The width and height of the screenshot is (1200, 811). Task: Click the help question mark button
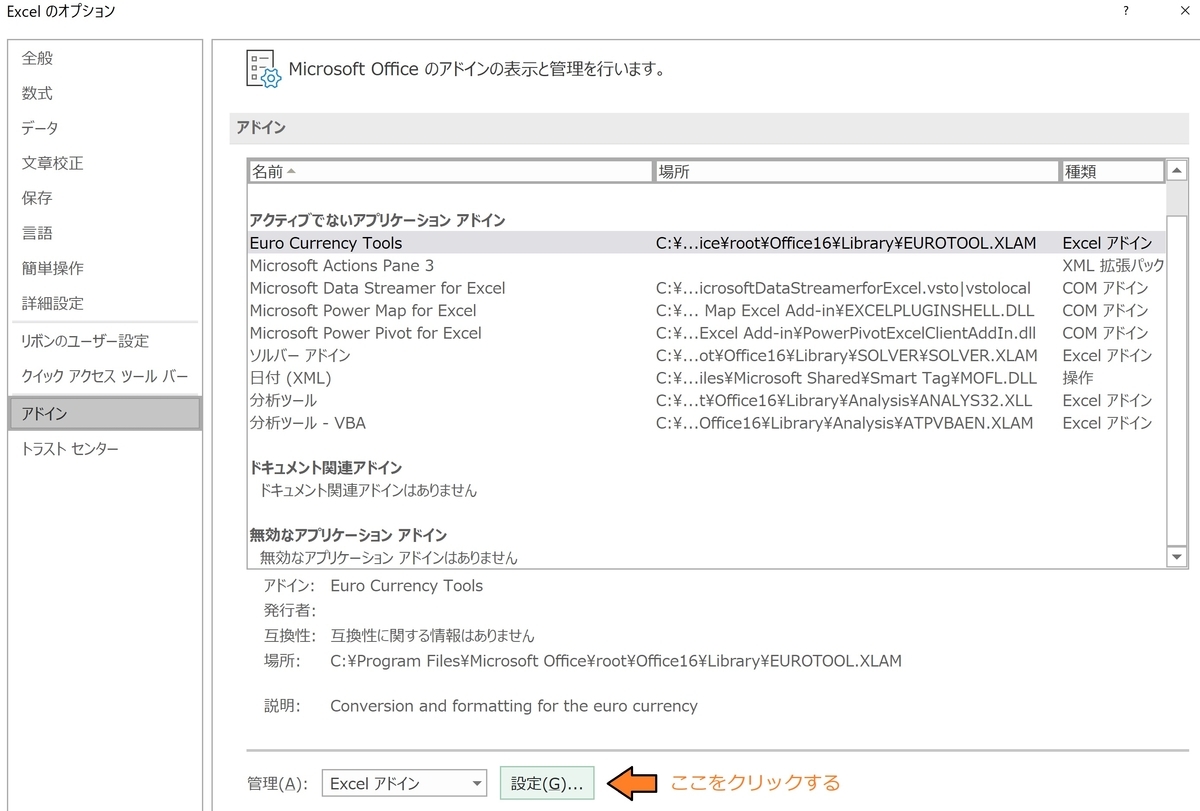point(1126,11)
